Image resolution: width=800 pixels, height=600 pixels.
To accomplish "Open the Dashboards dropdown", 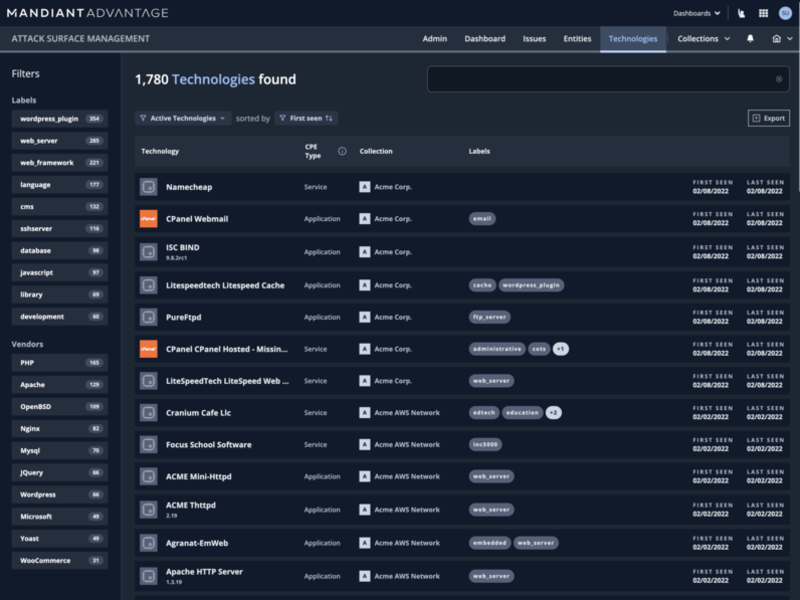I will click(x=696, y=13).
